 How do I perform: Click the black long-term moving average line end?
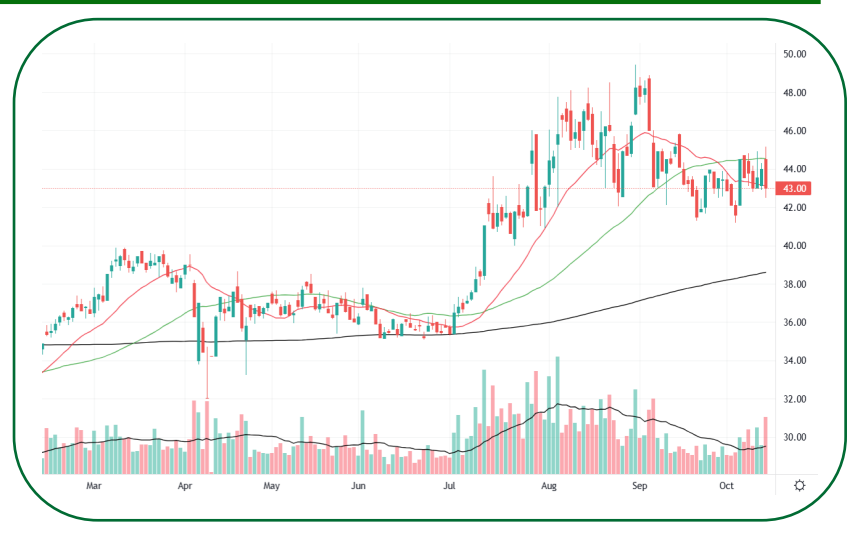764,273
